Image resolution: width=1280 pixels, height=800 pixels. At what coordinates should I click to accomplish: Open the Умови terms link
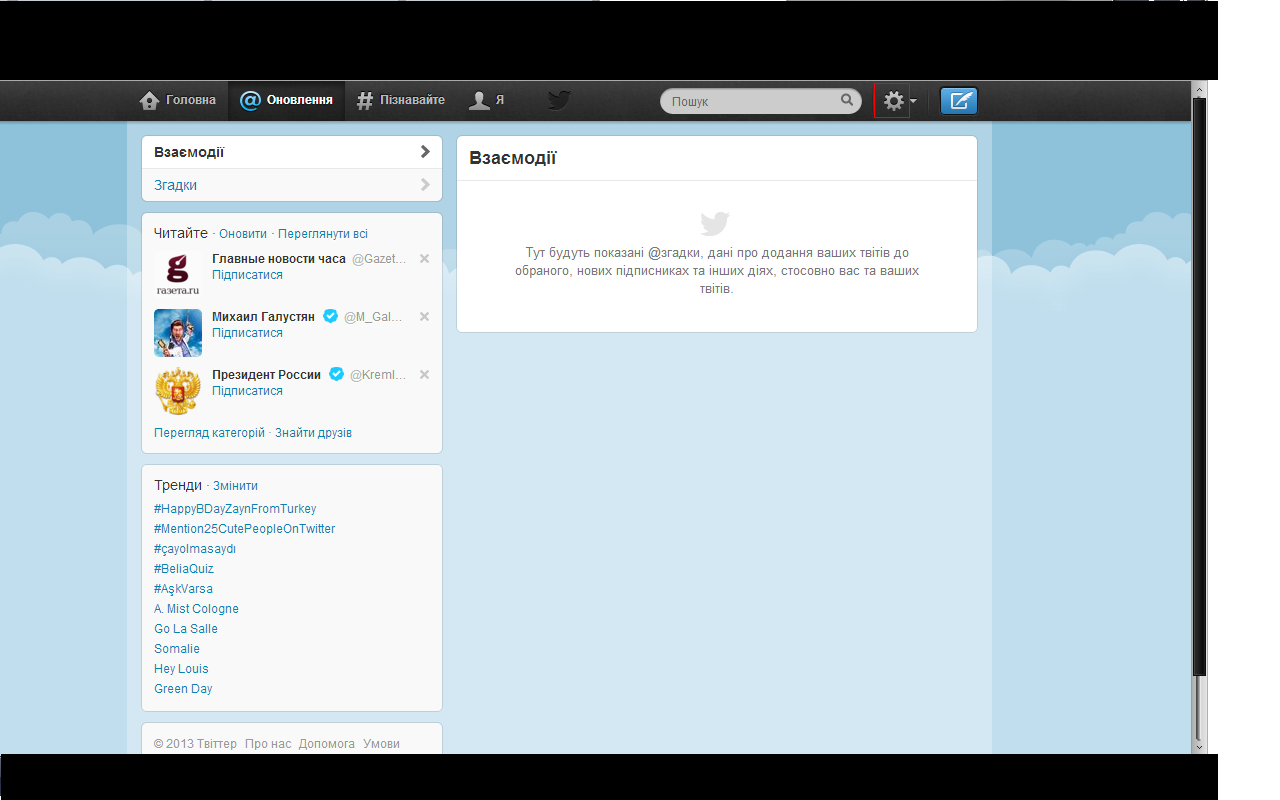pos(381,744)
